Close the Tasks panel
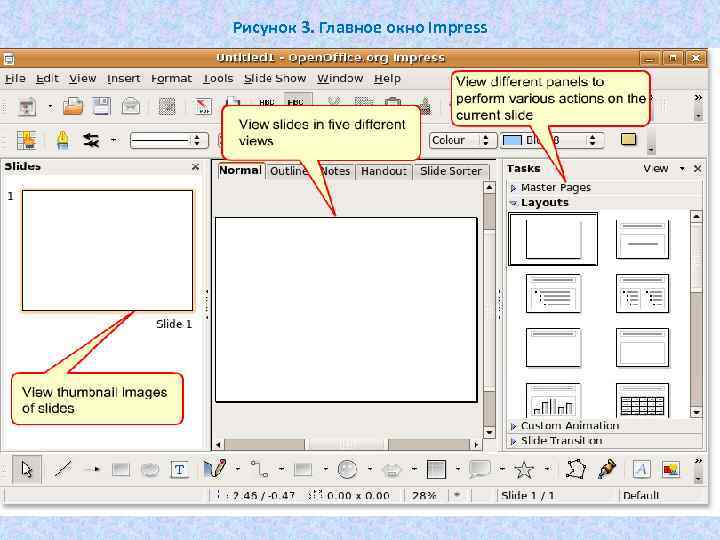Image resolution: width=720 pixels, height=540 pixels. [x=698, y=169]
